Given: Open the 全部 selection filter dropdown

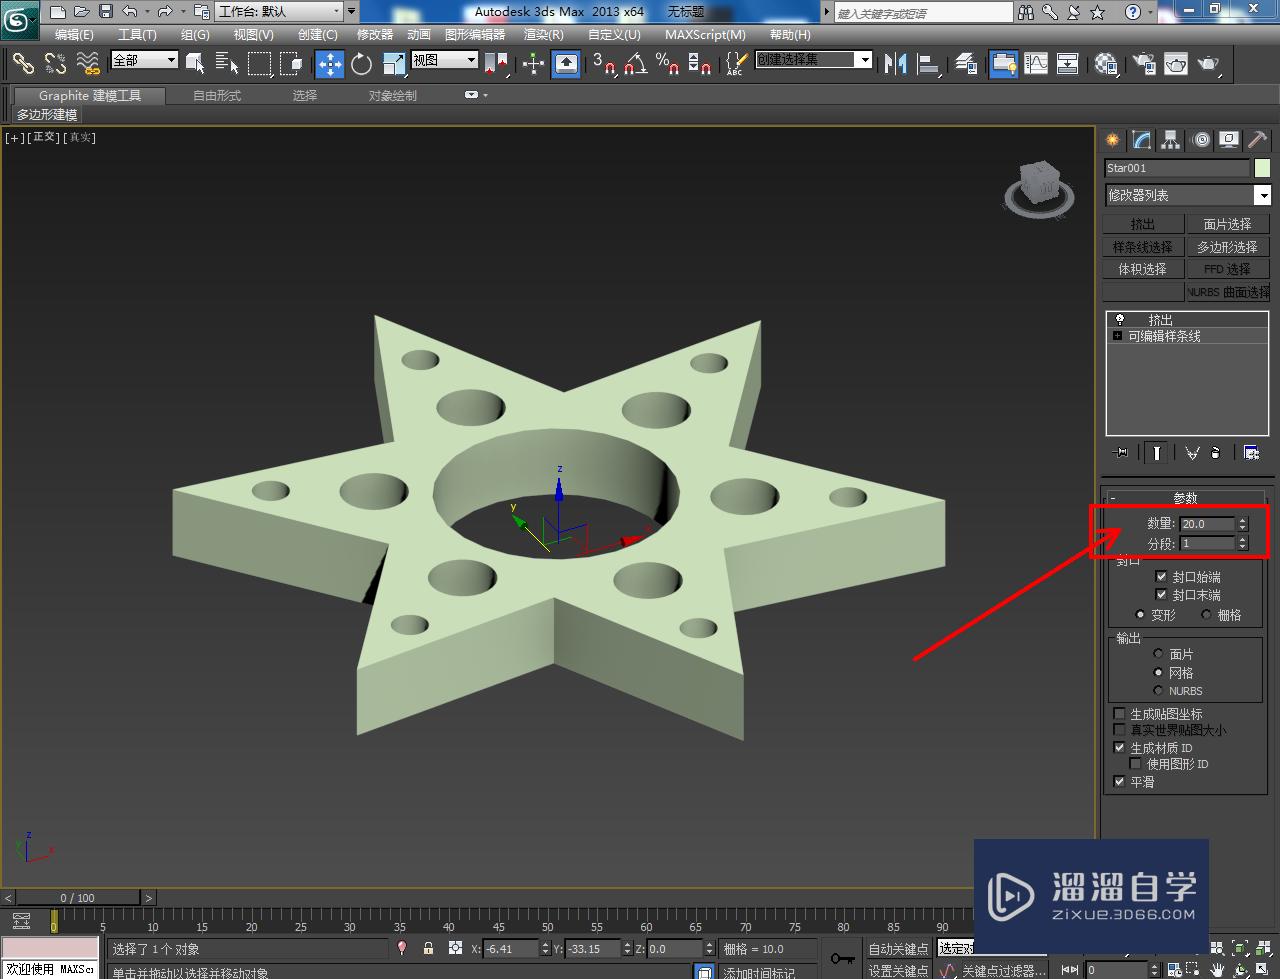Looking at the screenshot, I should tap(144, 60).
